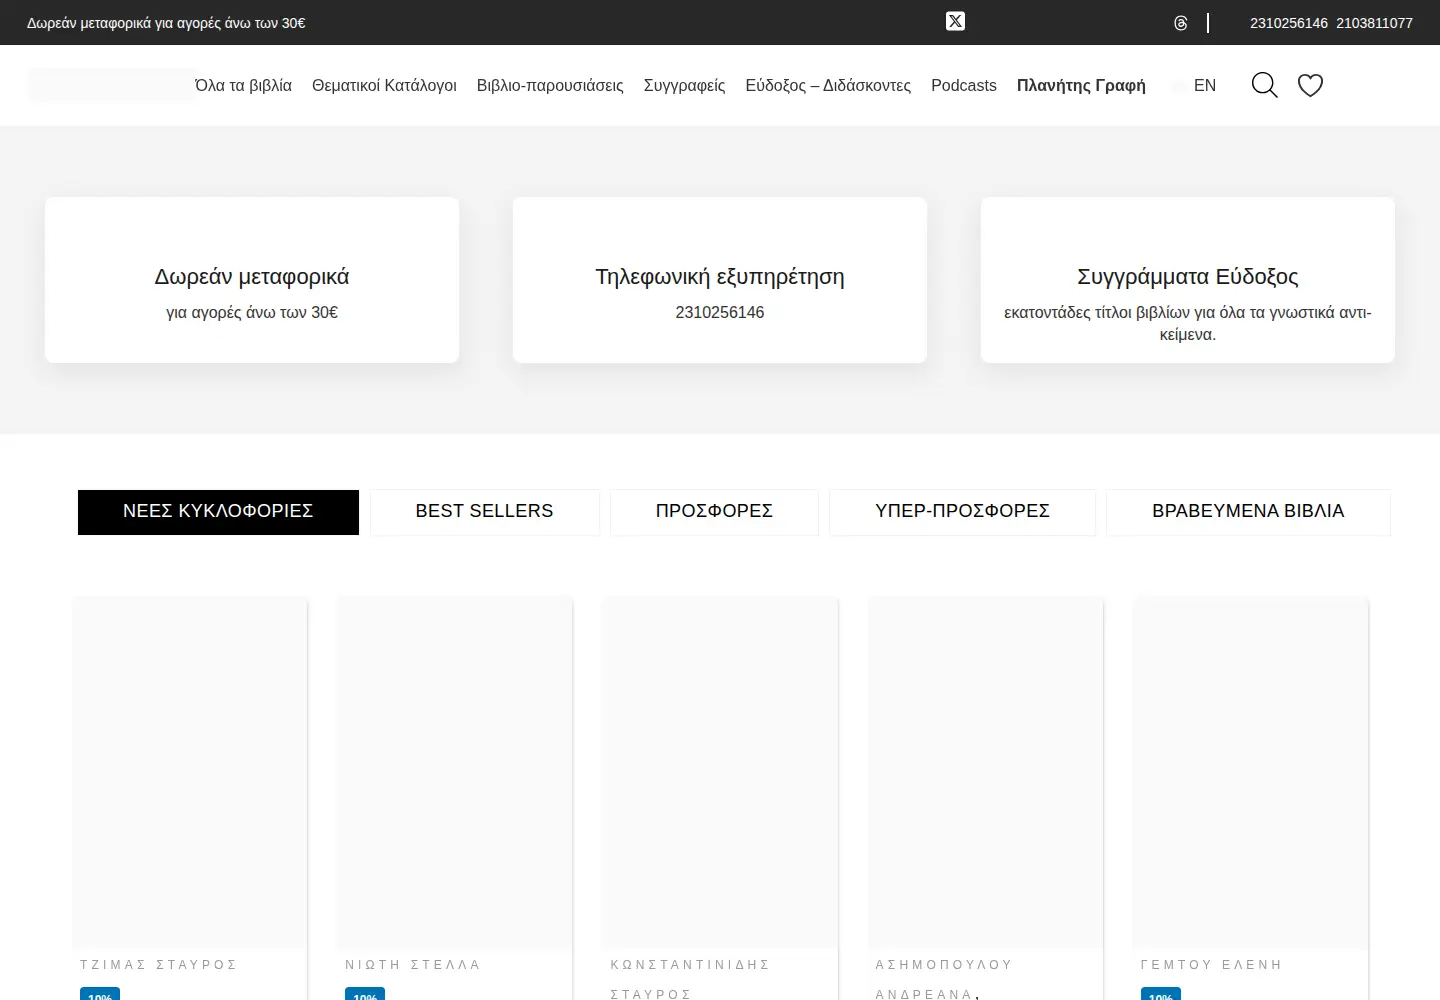Open the X (Twitter) social link
Screen dimensions: 1440x1000
[x=955, y=21]
